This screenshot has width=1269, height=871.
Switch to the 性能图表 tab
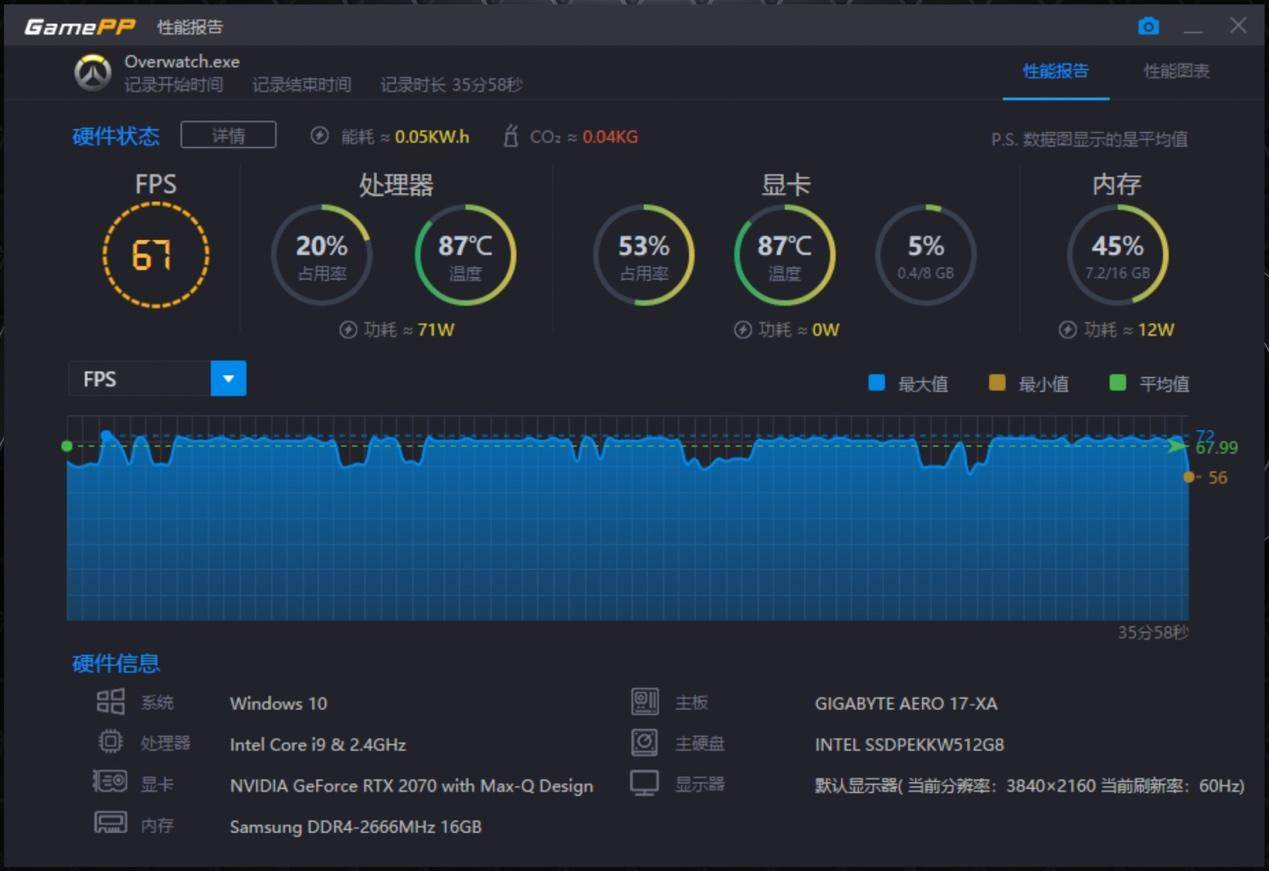tap(1177, 71)
